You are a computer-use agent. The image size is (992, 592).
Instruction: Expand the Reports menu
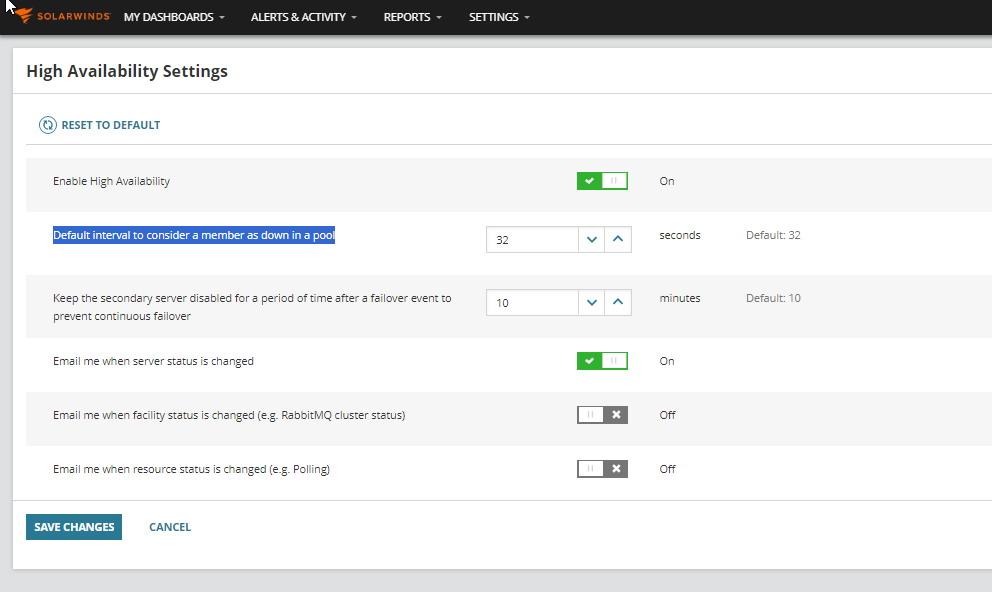pyautogui.click(x=412, y=17)
